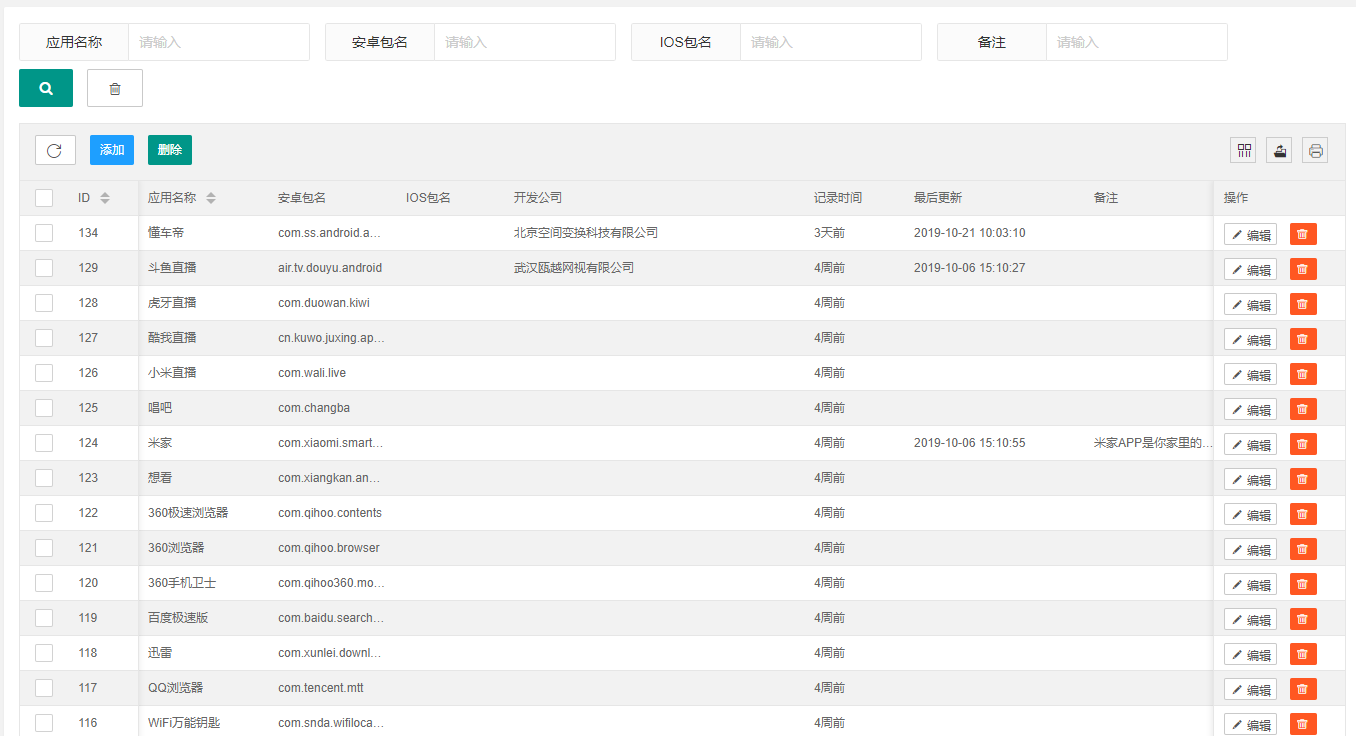Click package name com.duowan.kiwi

[324, 303]
